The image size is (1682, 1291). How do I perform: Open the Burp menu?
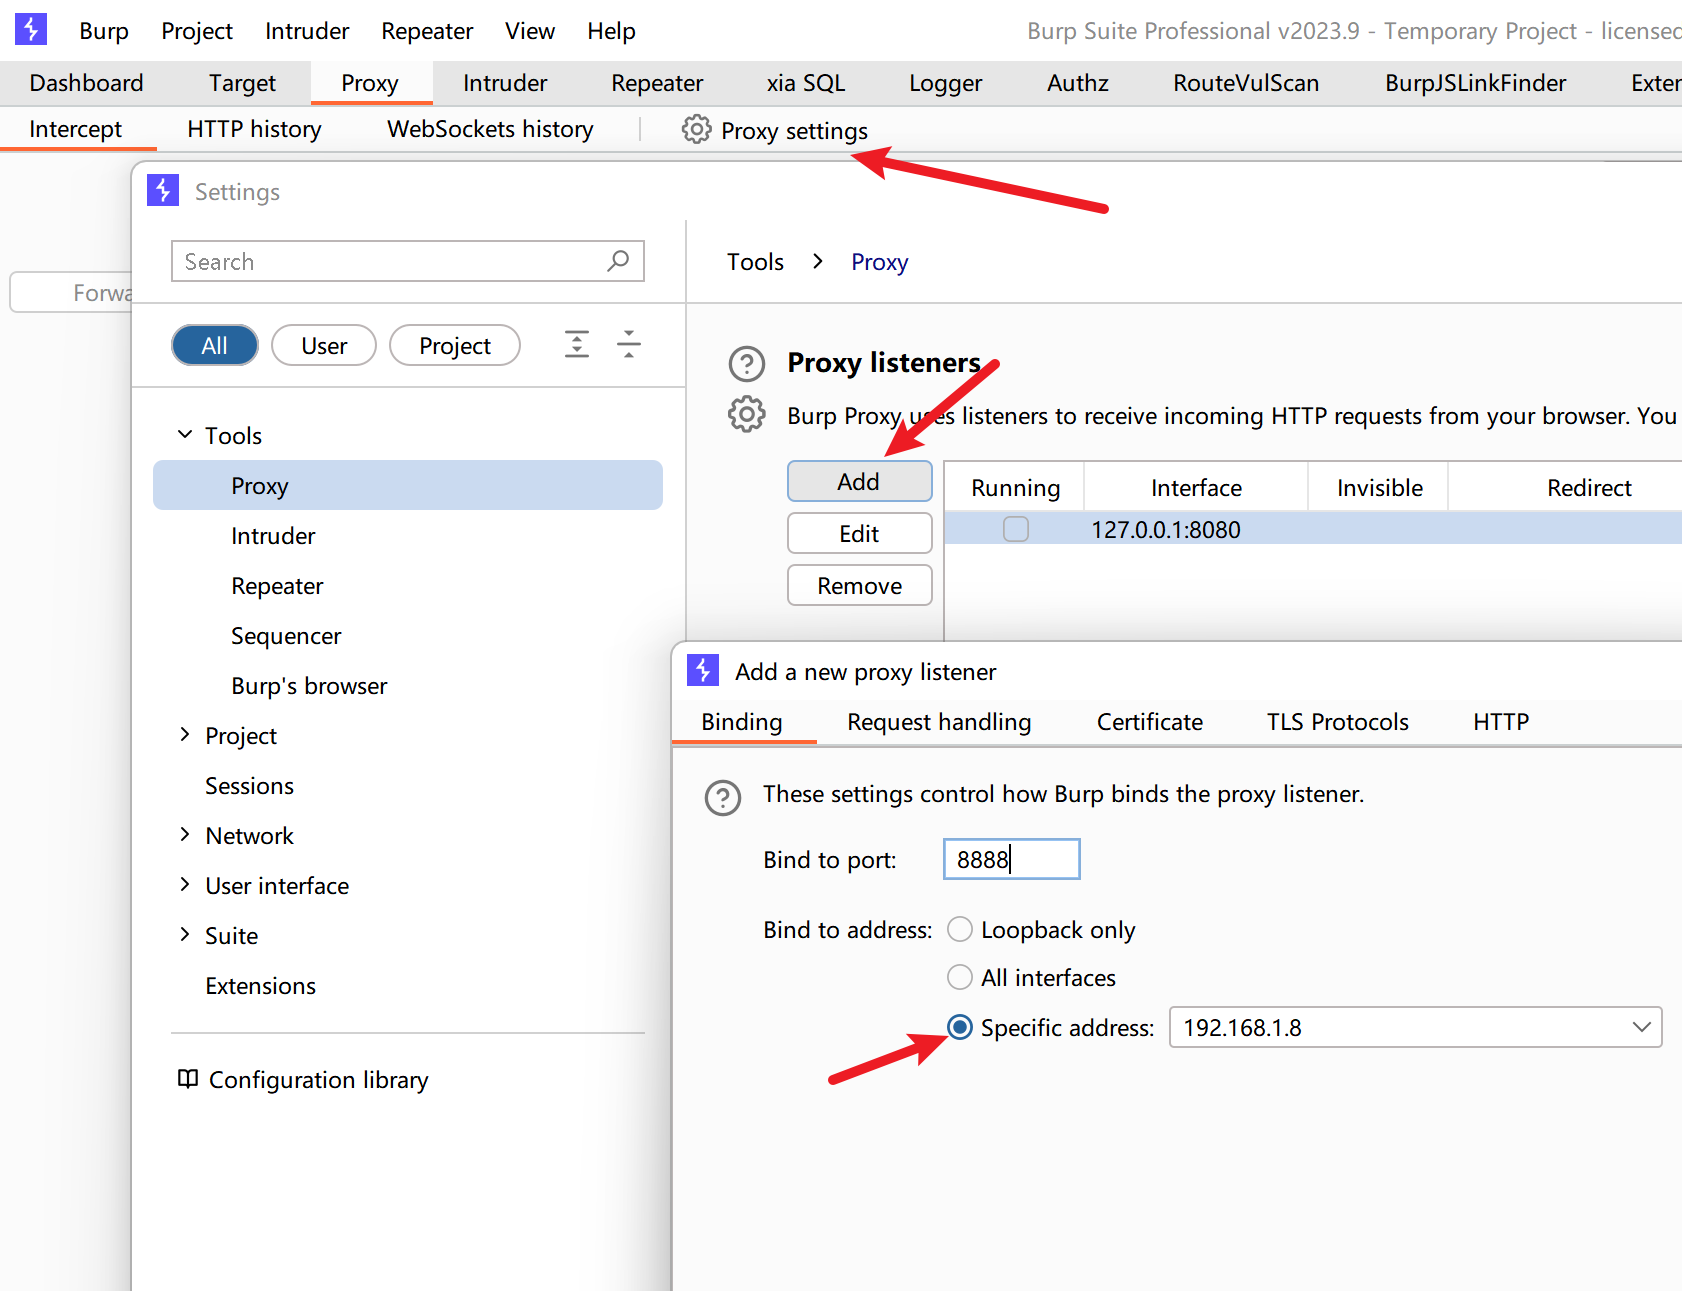click(x=104, y=31)
